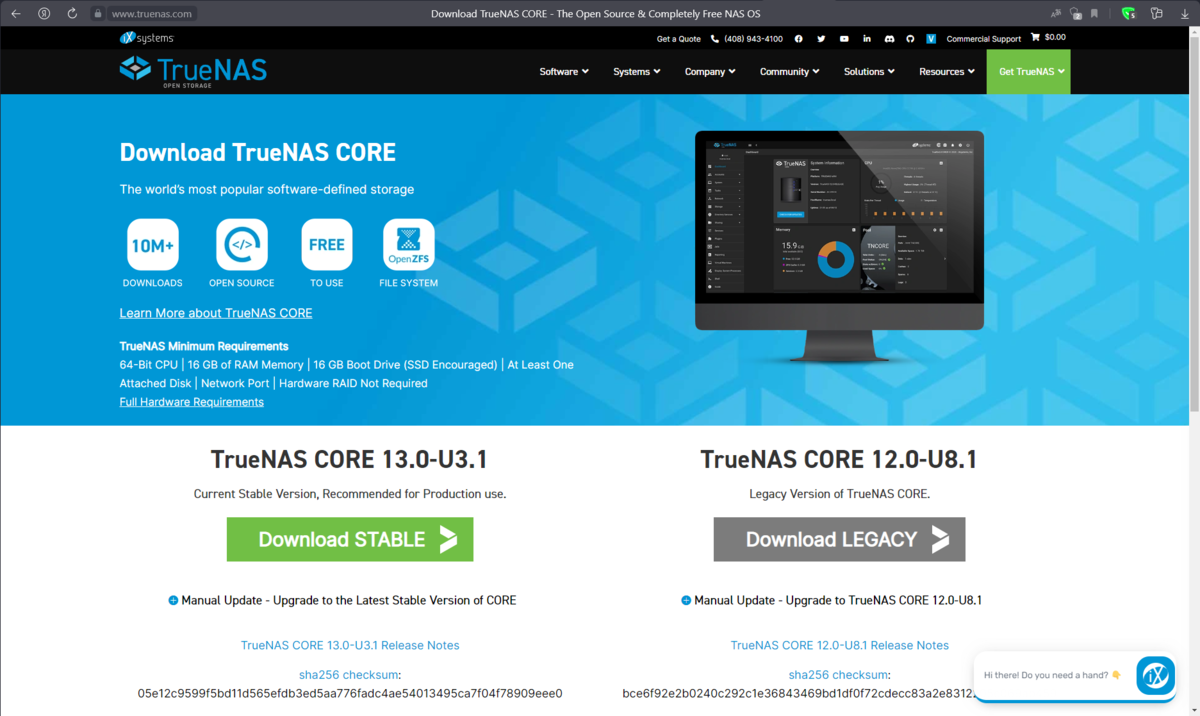Viewport: 1200px width, 716px height.
Task: Click sha256 checksum link under 12.0-U8.1
Action: click(838, 675)
